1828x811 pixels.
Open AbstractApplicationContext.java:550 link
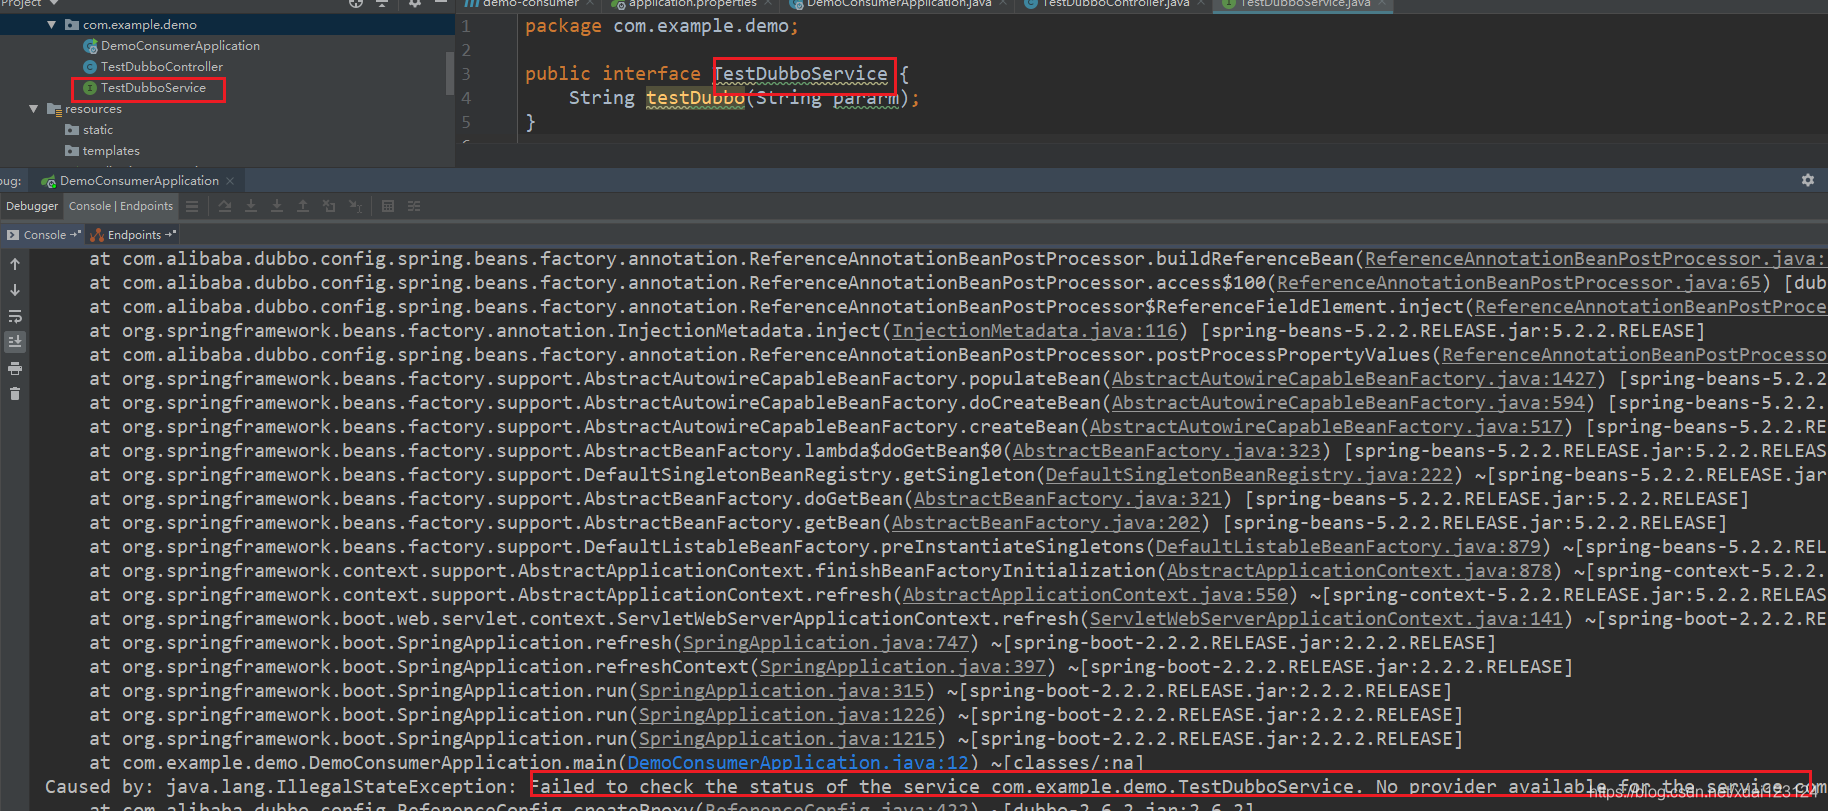[x=1096, y=595]
